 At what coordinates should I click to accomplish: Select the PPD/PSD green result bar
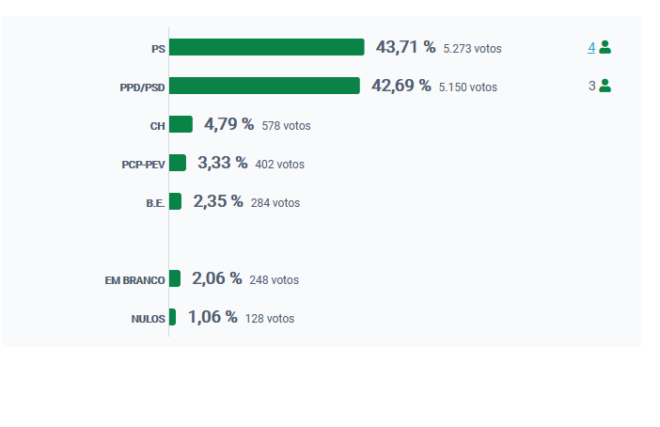coord(264,85)
